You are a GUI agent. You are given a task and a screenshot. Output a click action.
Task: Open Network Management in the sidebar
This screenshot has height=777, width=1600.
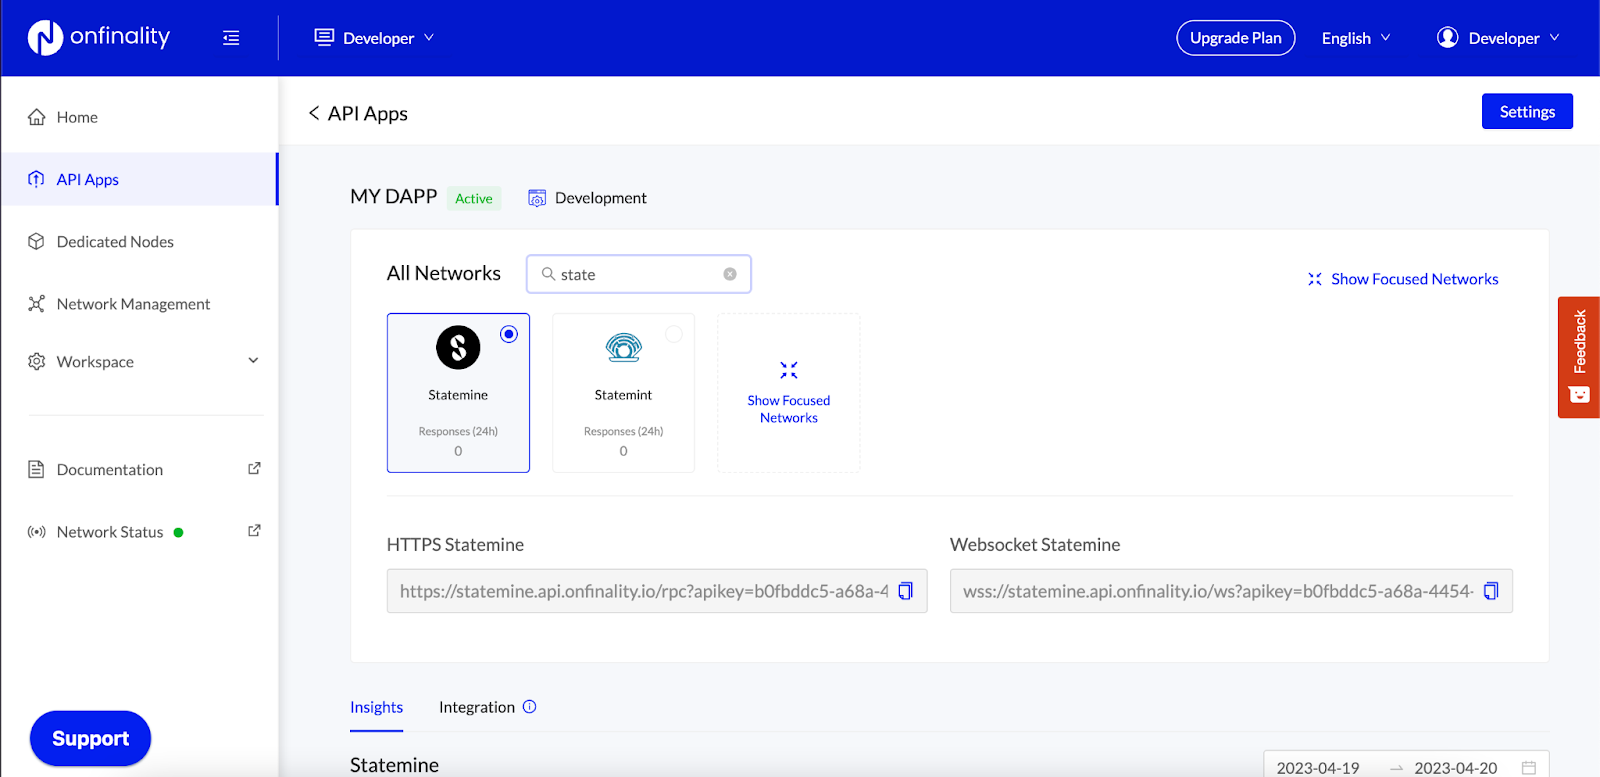coord(139,303)
